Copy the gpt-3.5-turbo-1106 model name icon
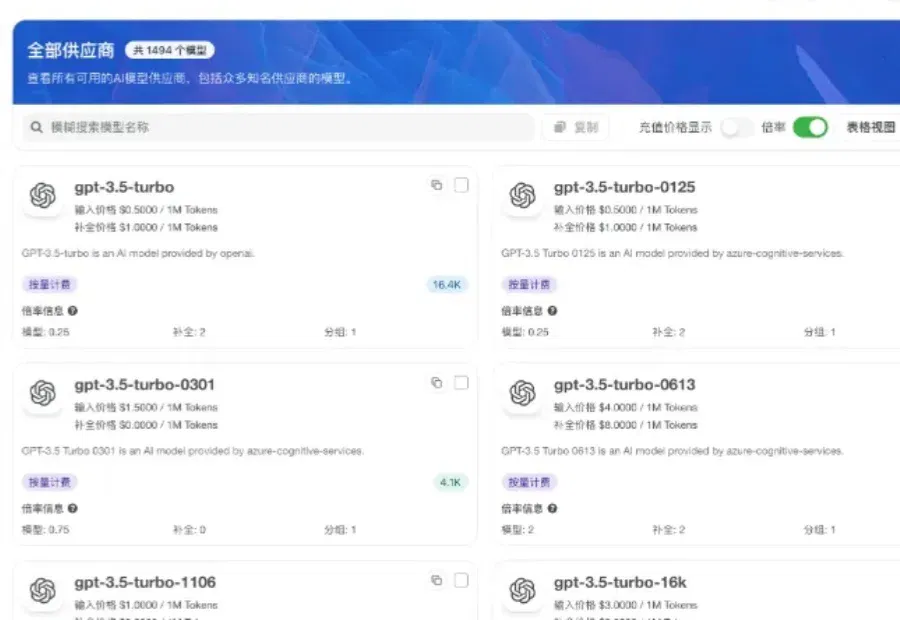 click(x=437, y=580)
